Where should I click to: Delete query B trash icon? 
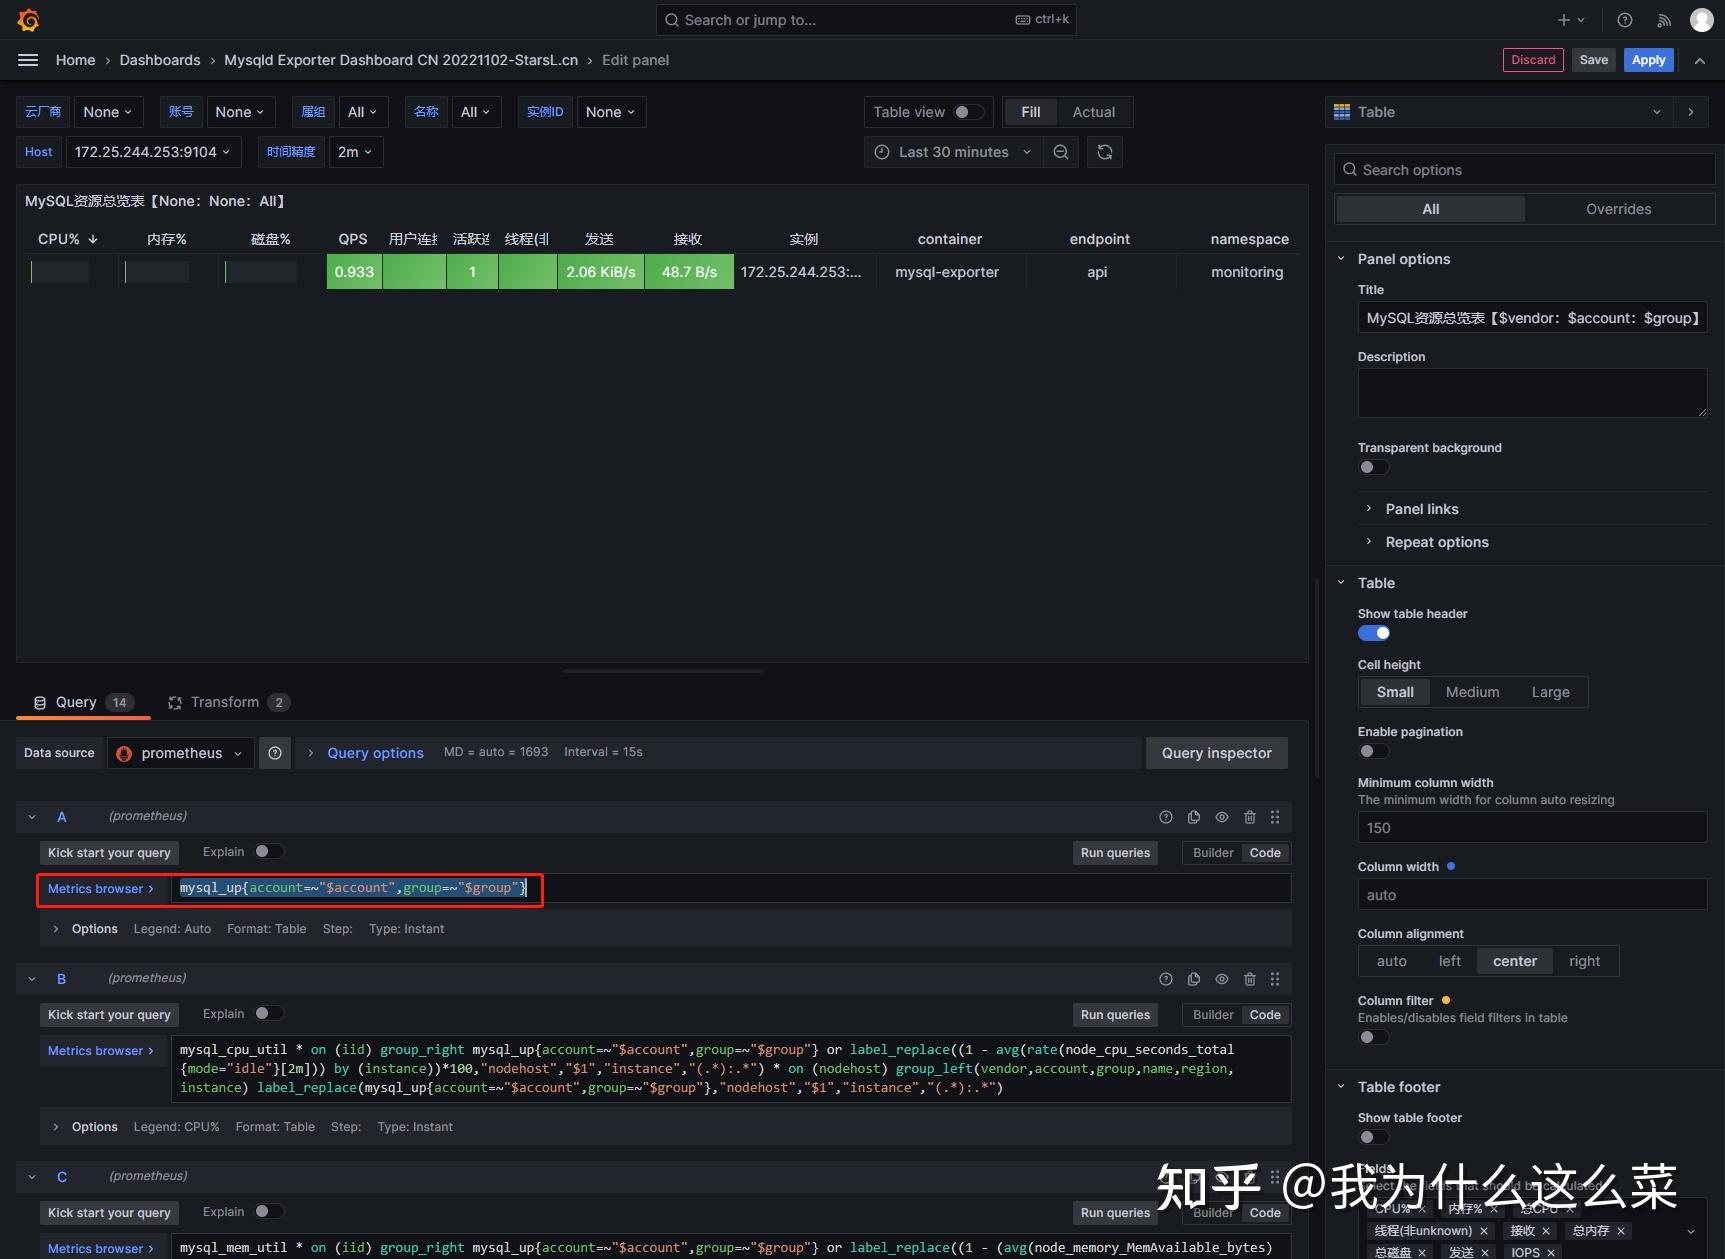tap(1250, 979)
